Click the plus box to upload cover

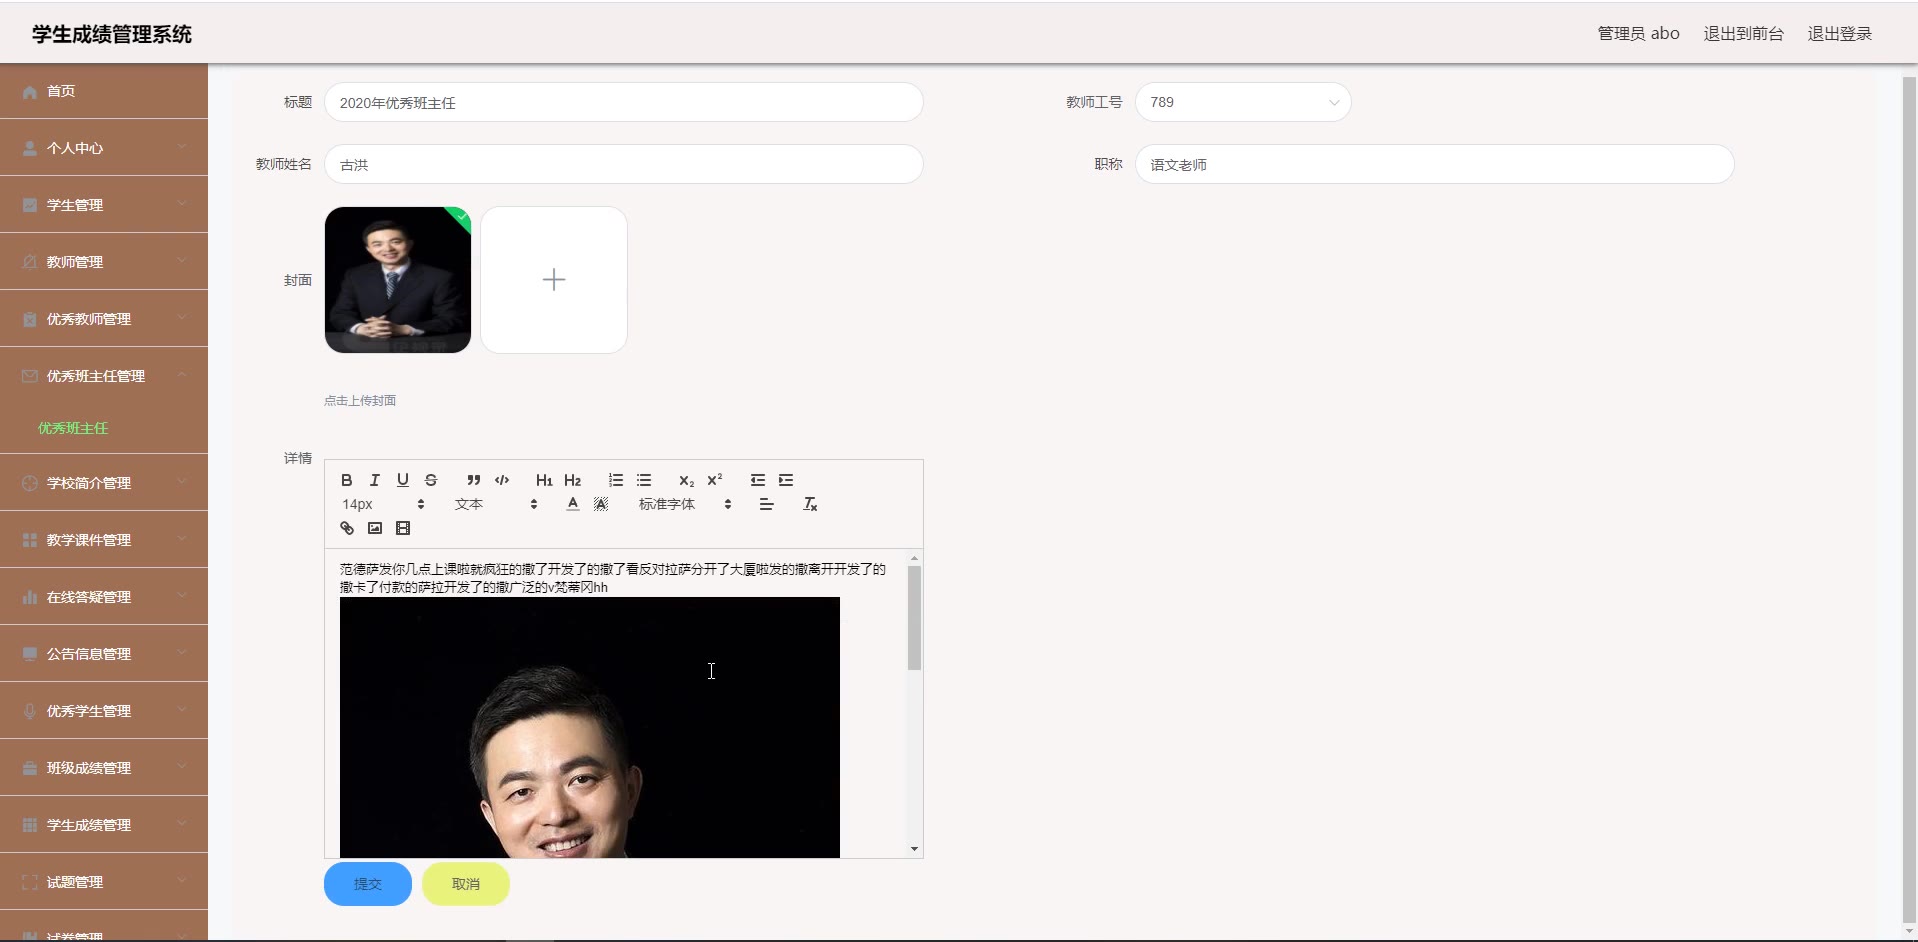[554, 280]
